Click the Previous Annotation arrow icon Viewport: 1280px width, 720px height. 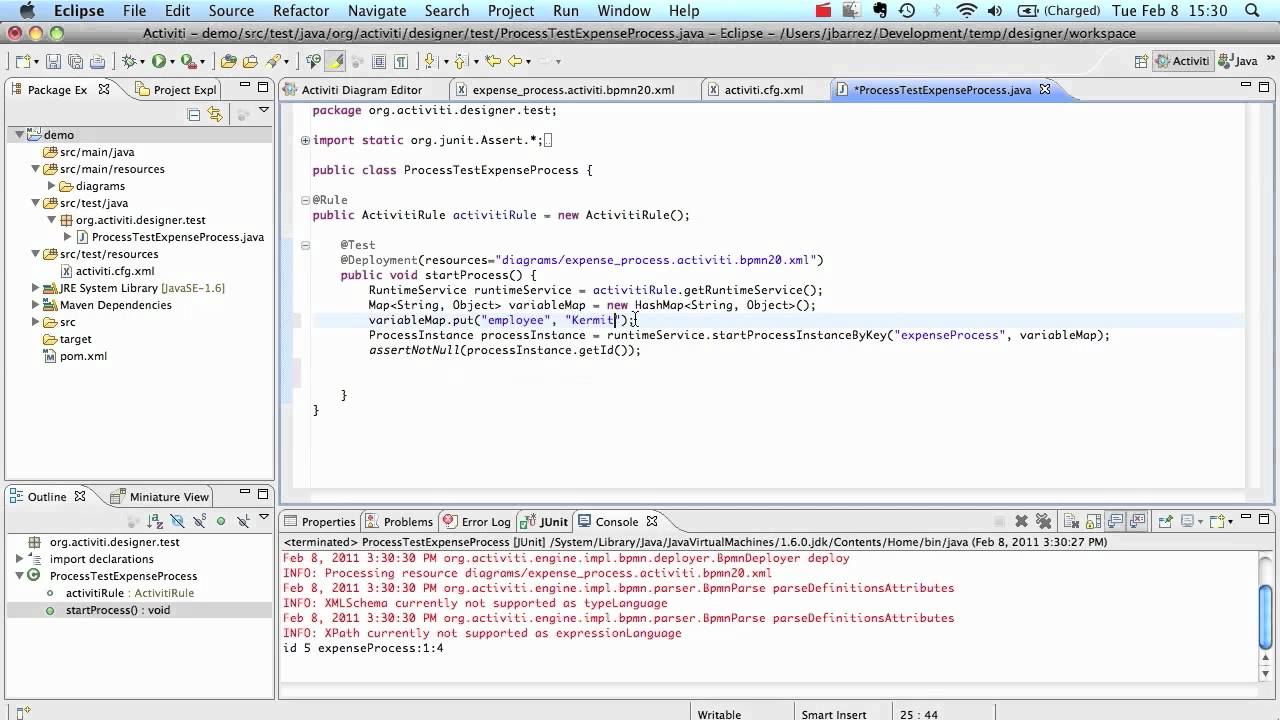point(459,61)
